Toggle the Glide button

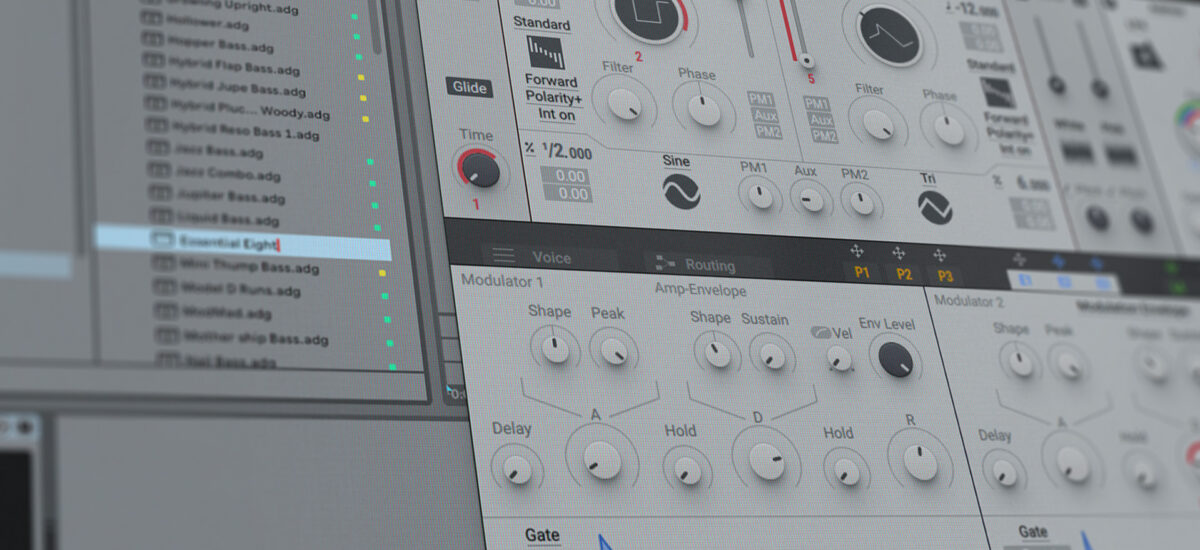(469, 87)
